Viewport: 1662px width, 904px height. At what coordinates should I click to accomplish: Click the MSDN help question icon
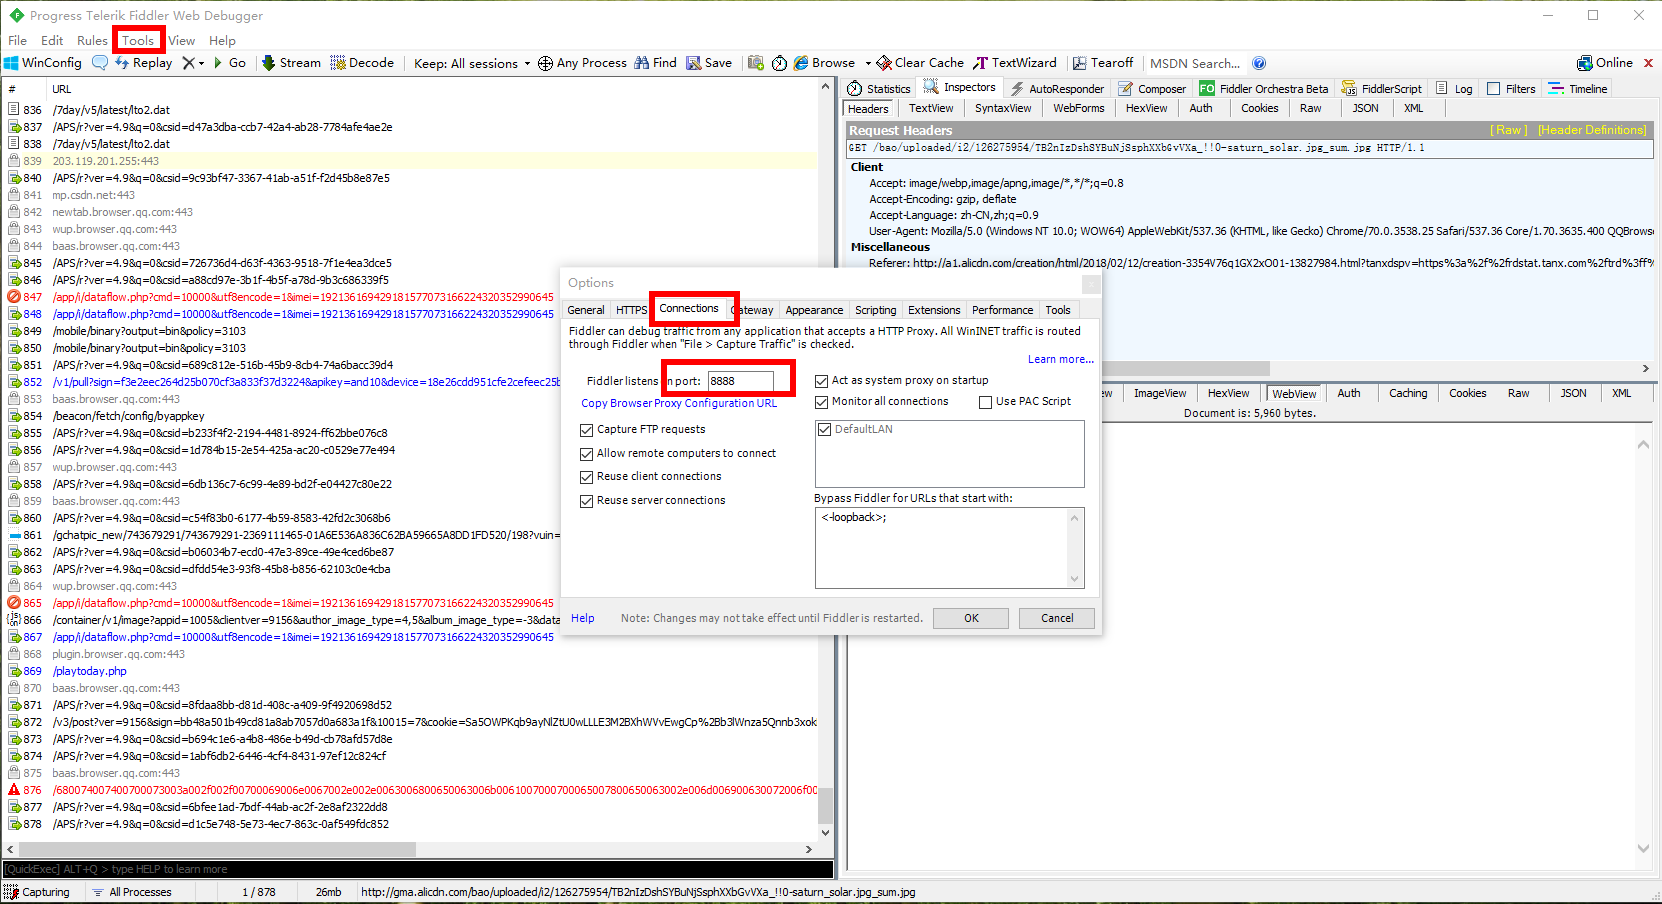pos(1259,63)
